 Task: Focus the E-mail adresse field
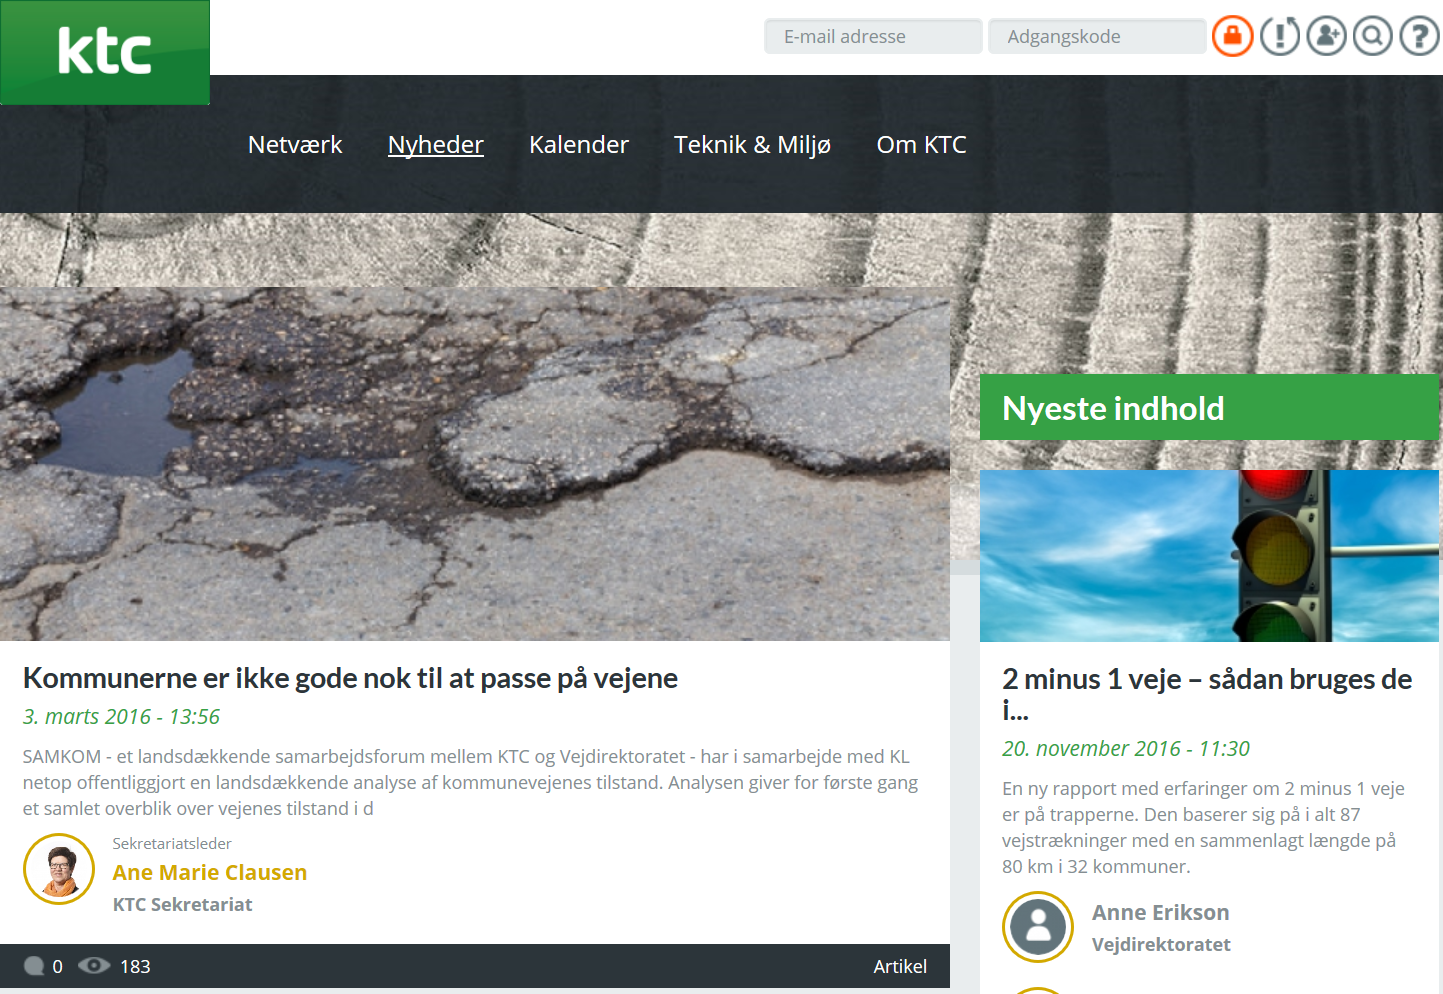(872, 37)
